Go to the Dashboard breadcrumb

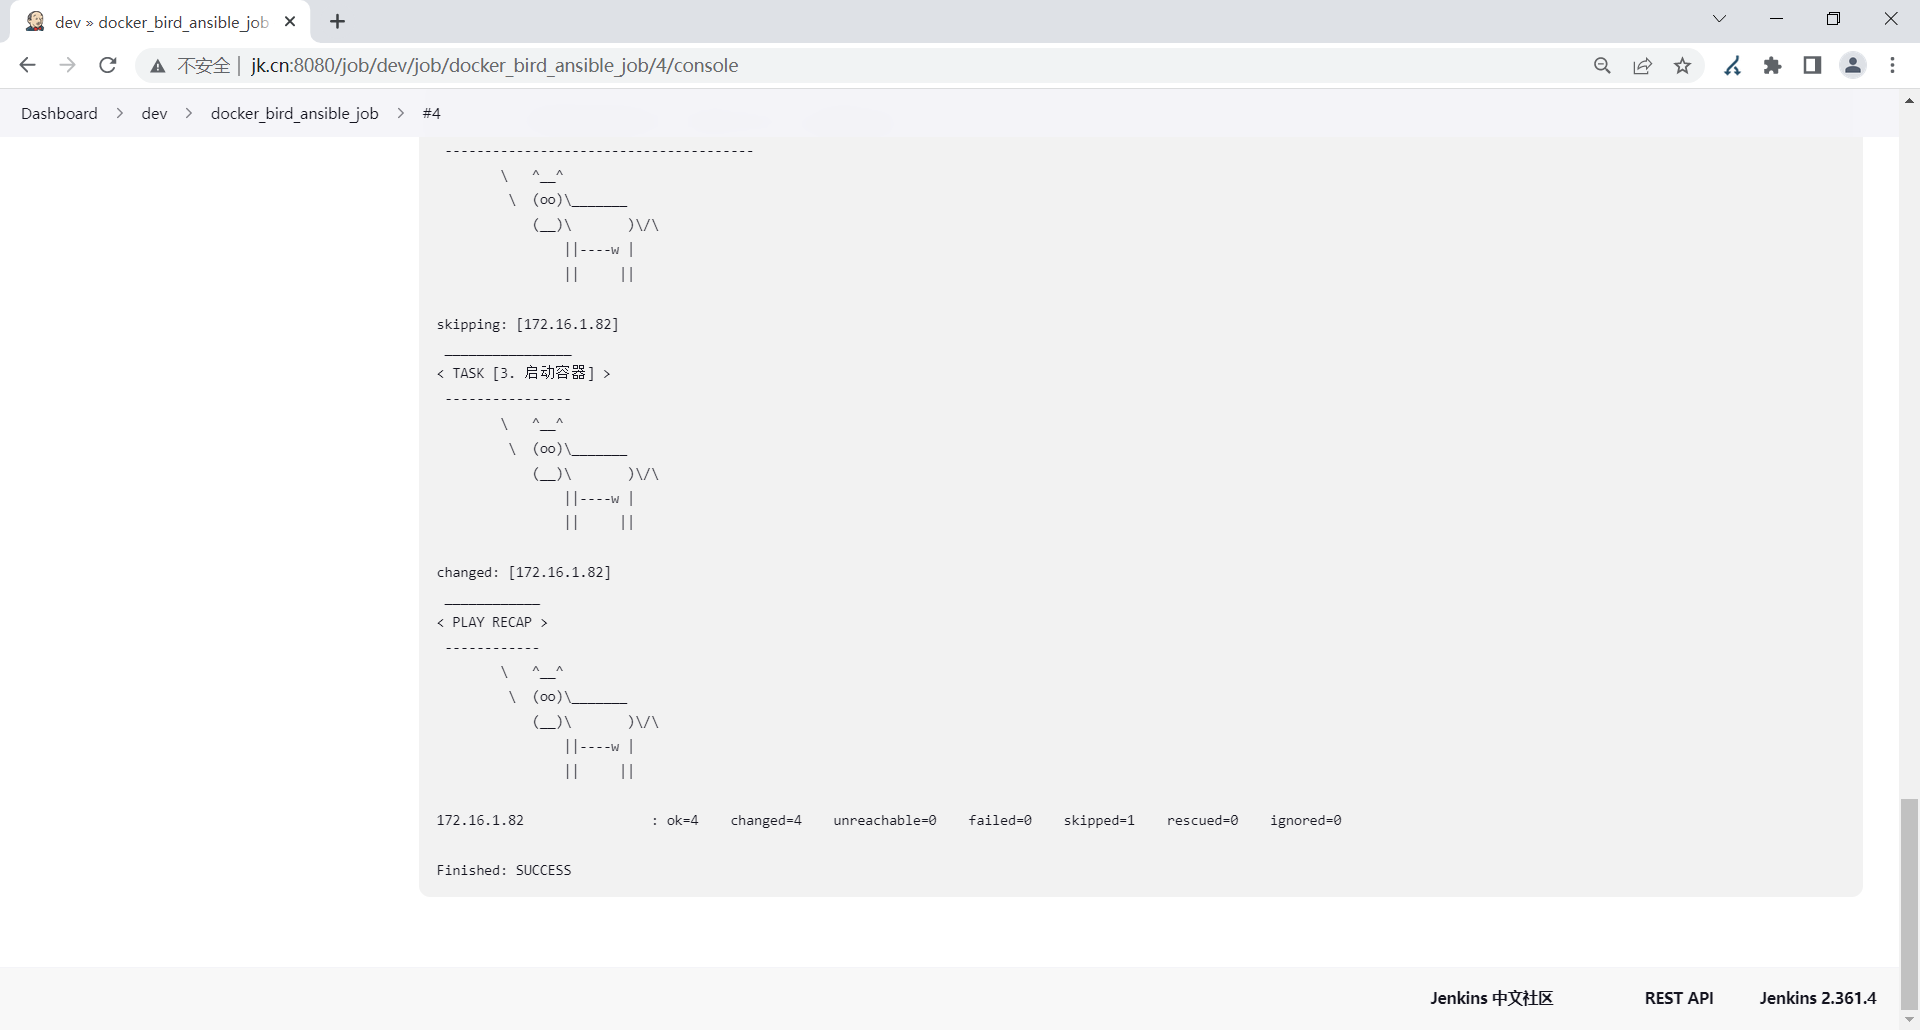coord(59,113)
